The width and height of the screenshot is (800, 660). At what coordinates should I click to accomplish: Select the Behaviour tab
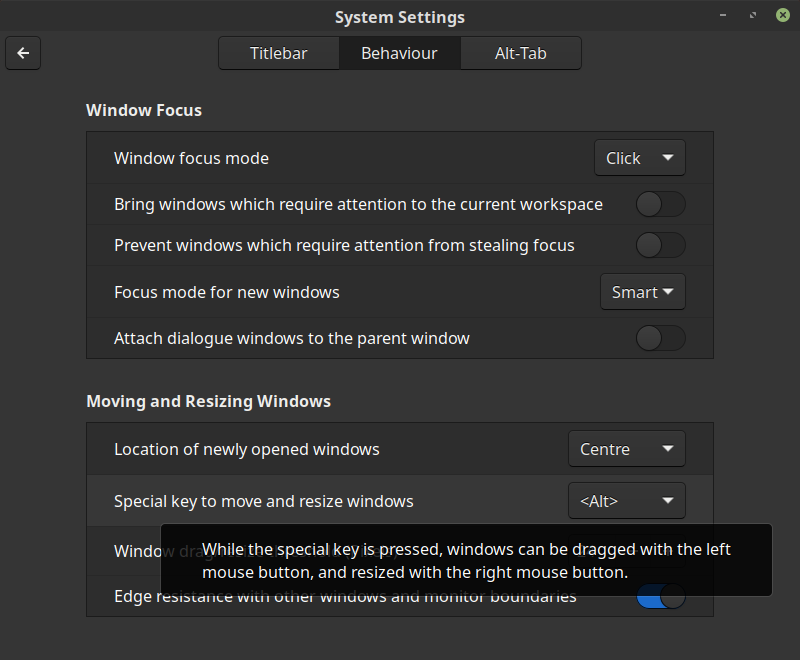(399, 53)
